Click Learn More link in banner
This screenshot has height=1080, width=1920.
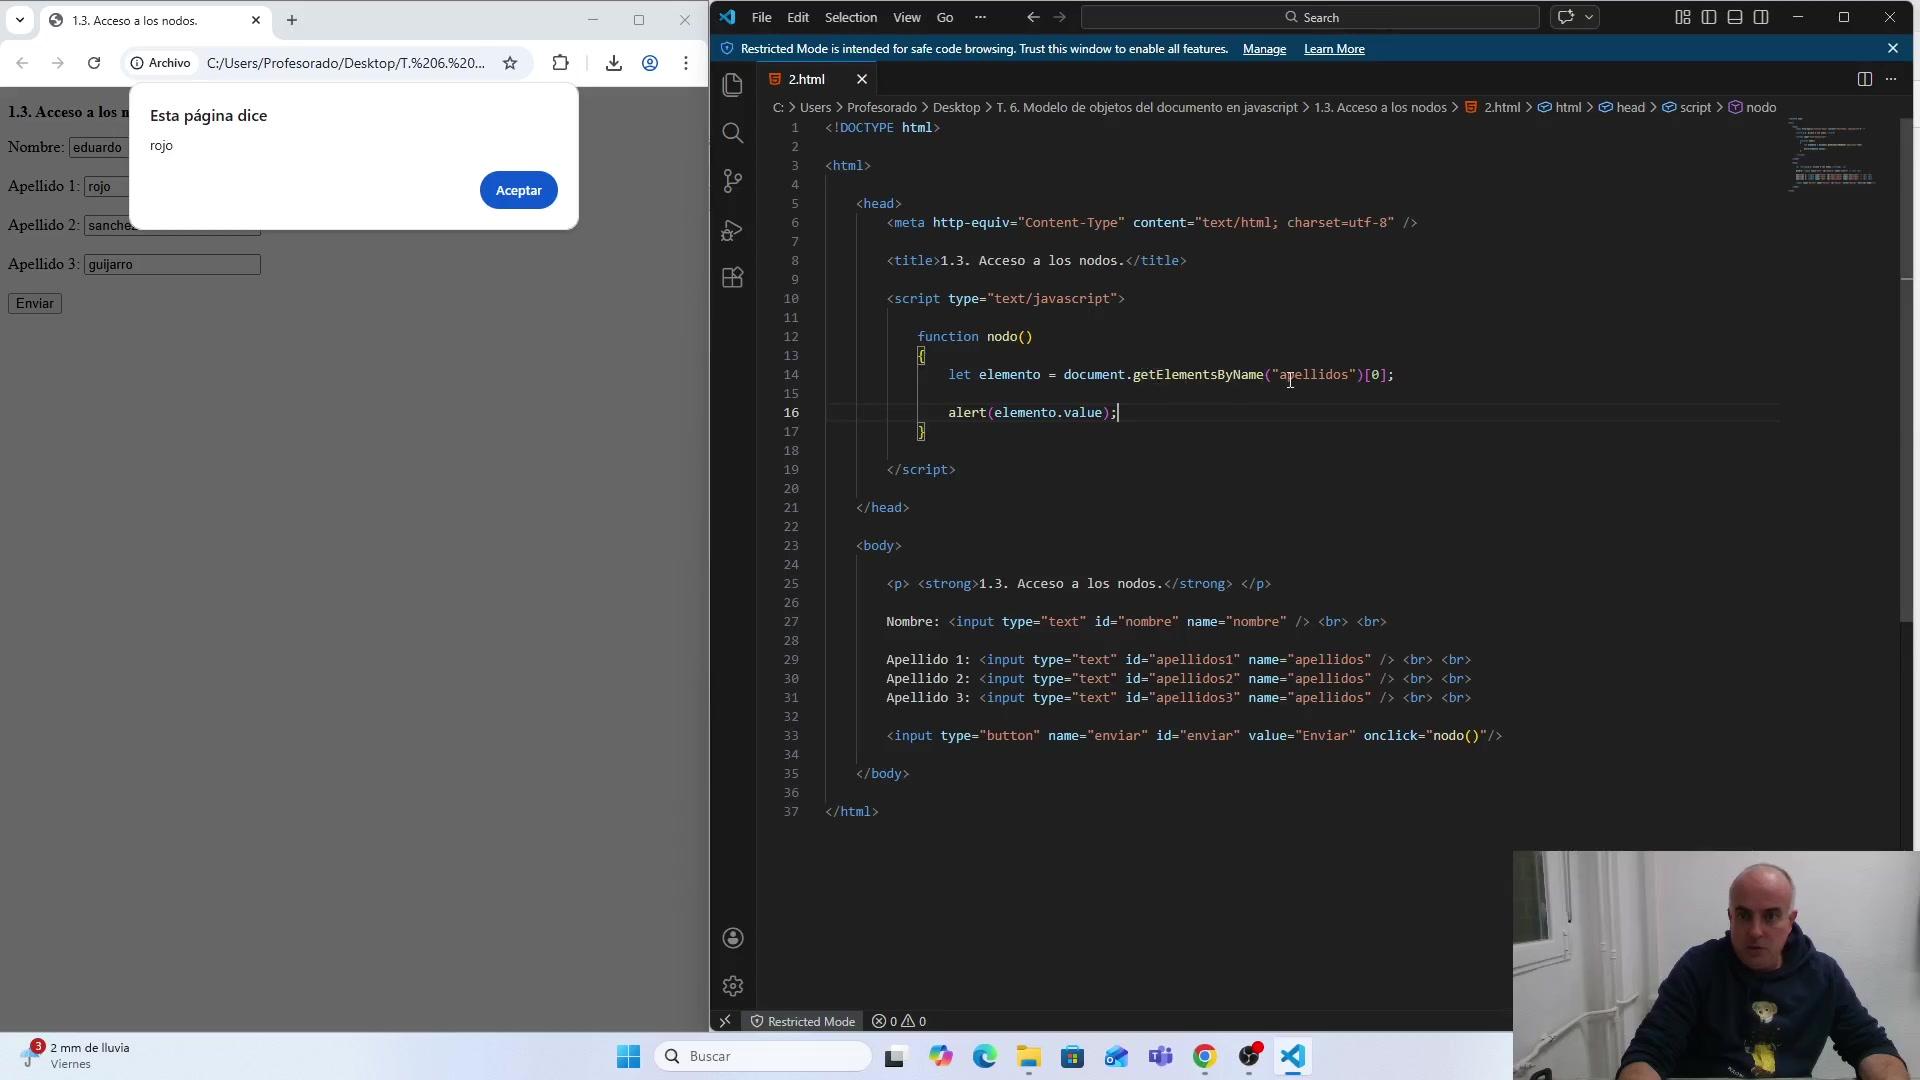coord(1334,49)
